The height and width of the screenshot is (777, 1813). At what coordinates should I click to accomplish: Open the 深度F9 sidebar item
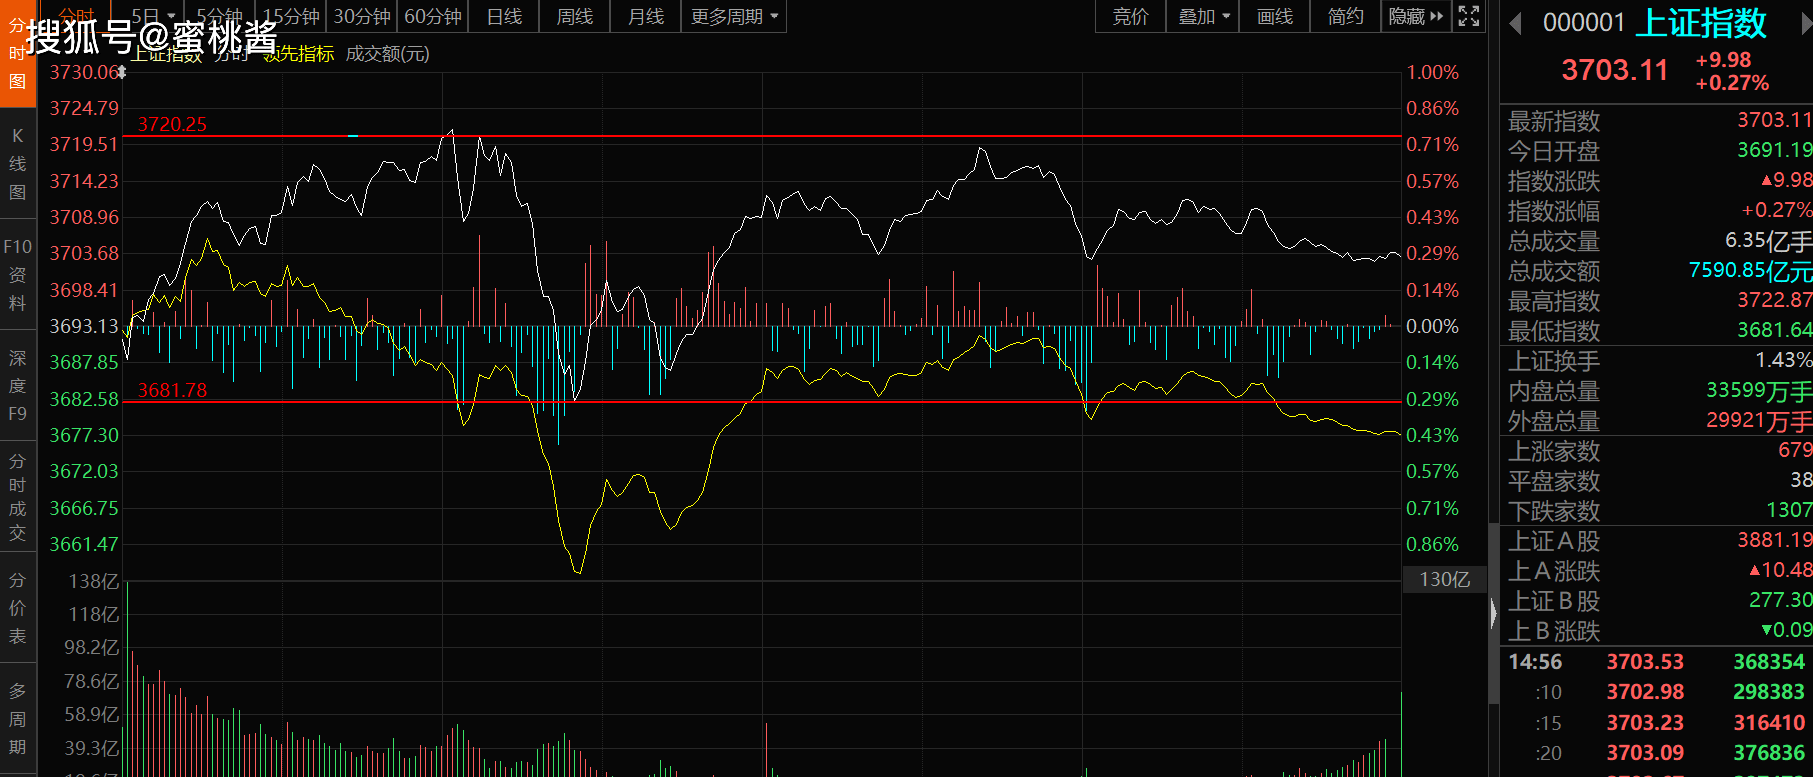[x=17, y=386]
